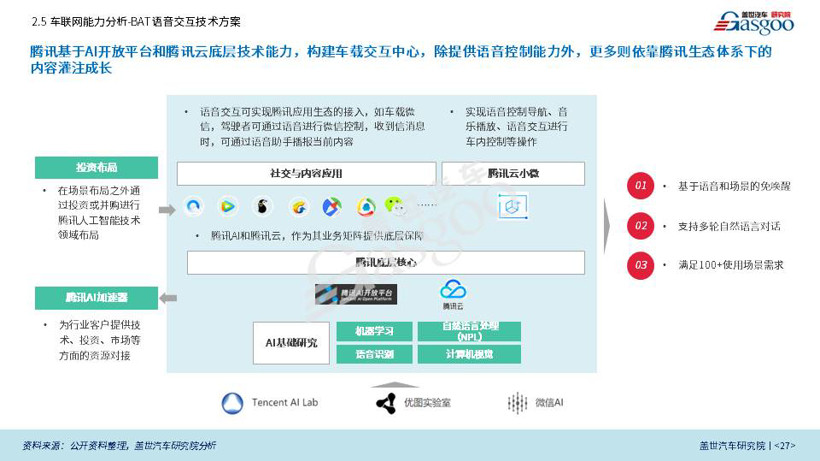The height and width of the screenshot is (461, 820).
Task: Click the Tencent Games colorful G icon
Action: pyautogui.click(x=299, y=208)
